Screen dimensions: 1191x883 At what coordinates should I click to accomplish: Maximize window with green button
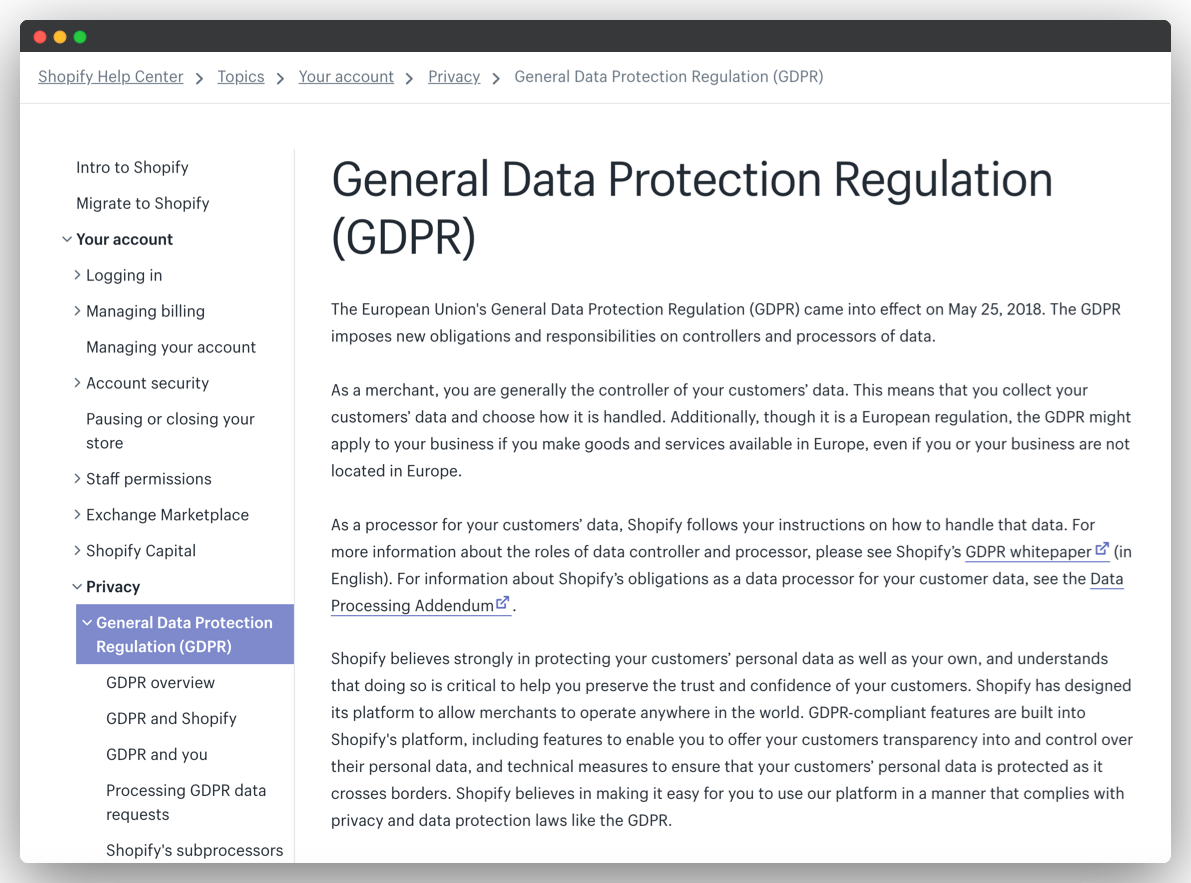click(80, 37)
